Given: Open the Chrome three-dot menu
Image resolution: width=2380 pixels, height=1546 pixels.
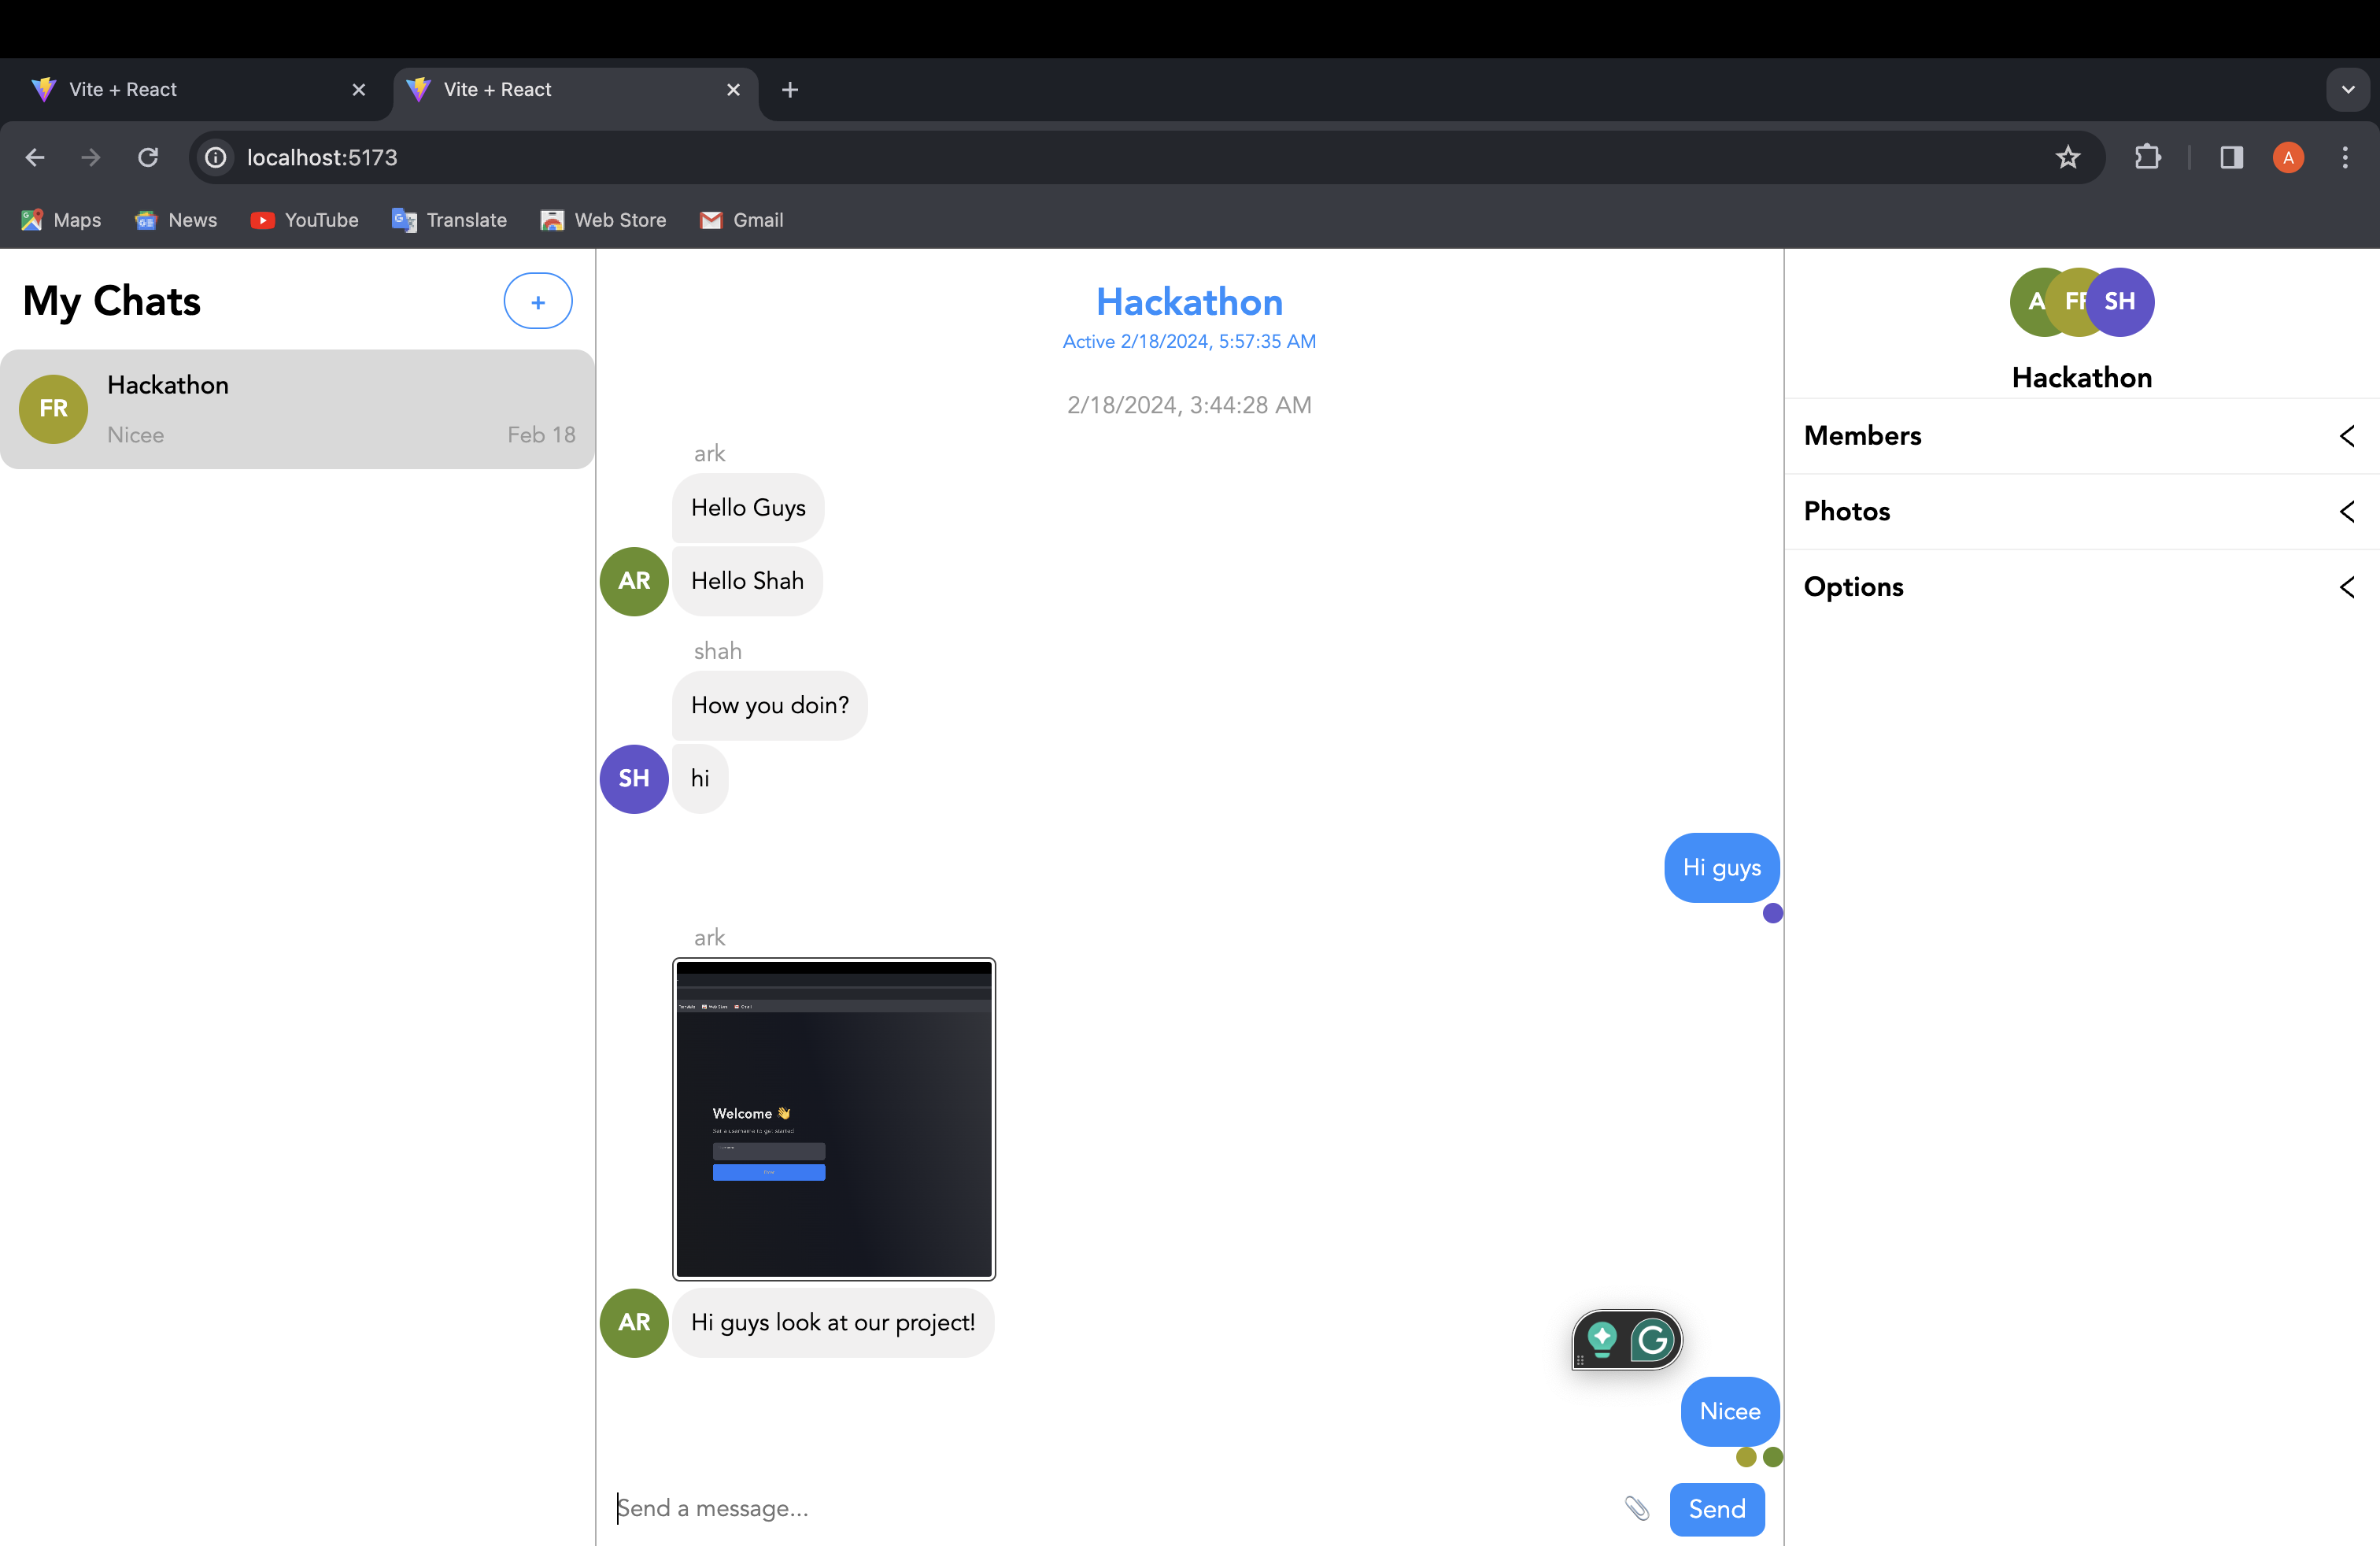Looking at the screenshot, I should coord(2344,157).
